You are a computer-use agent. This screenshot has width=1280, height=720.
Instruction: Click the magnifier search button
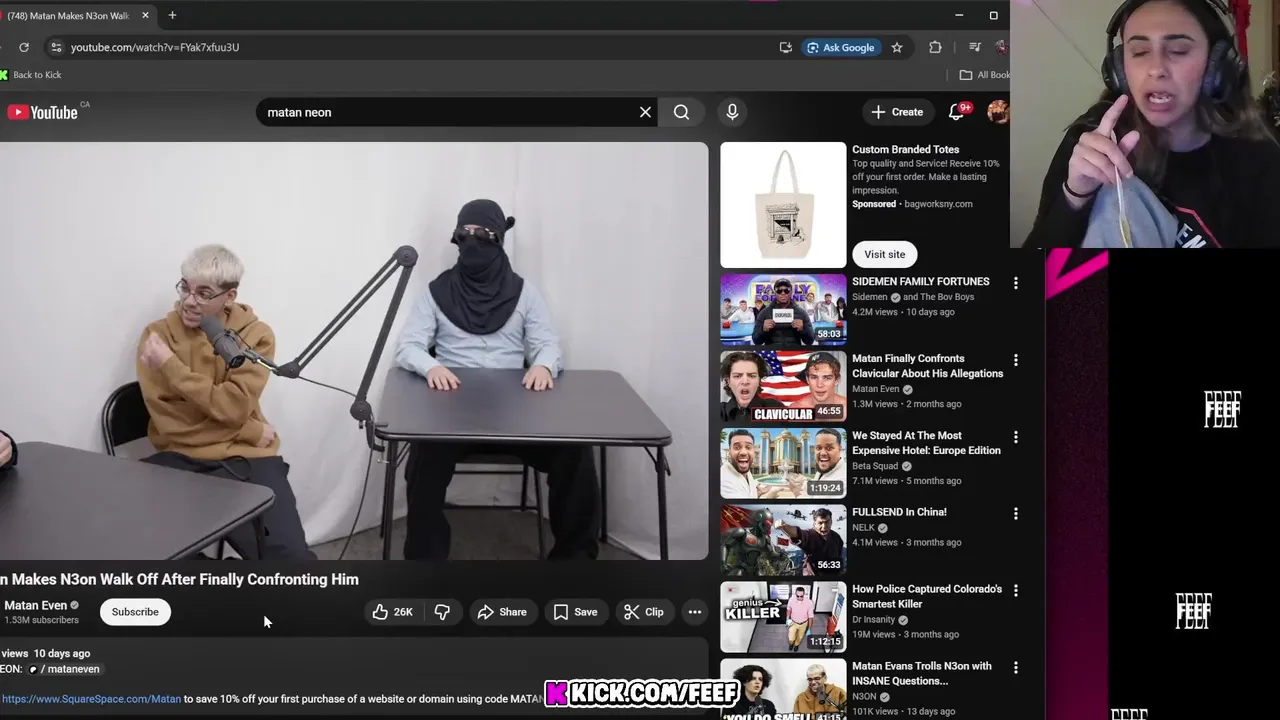[x=681, y=112]
